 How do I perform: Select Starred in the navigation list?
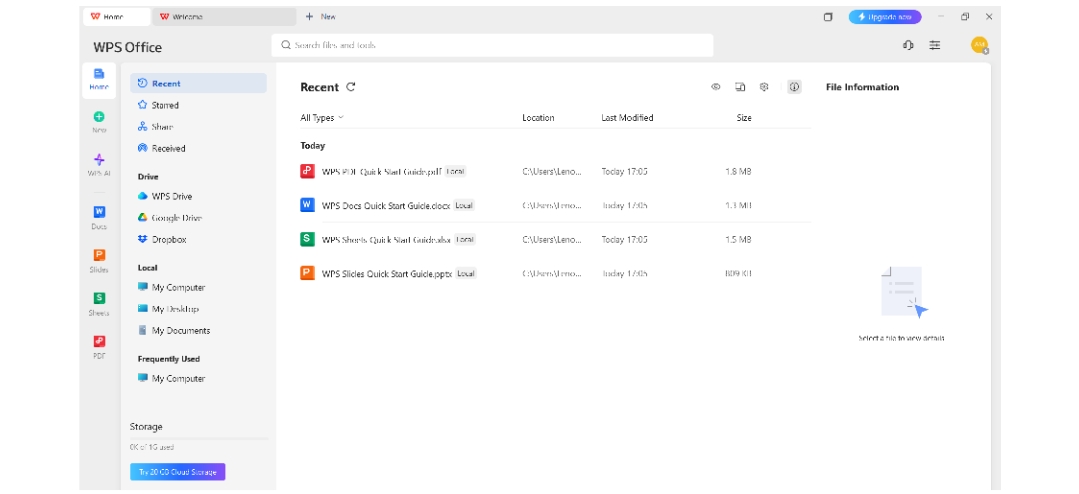tap(165, 105)
